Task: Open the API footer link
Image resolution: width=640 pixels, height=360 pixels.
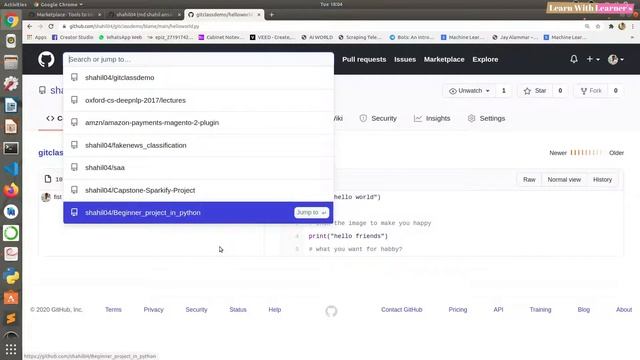Action: [x=498, y=309]
